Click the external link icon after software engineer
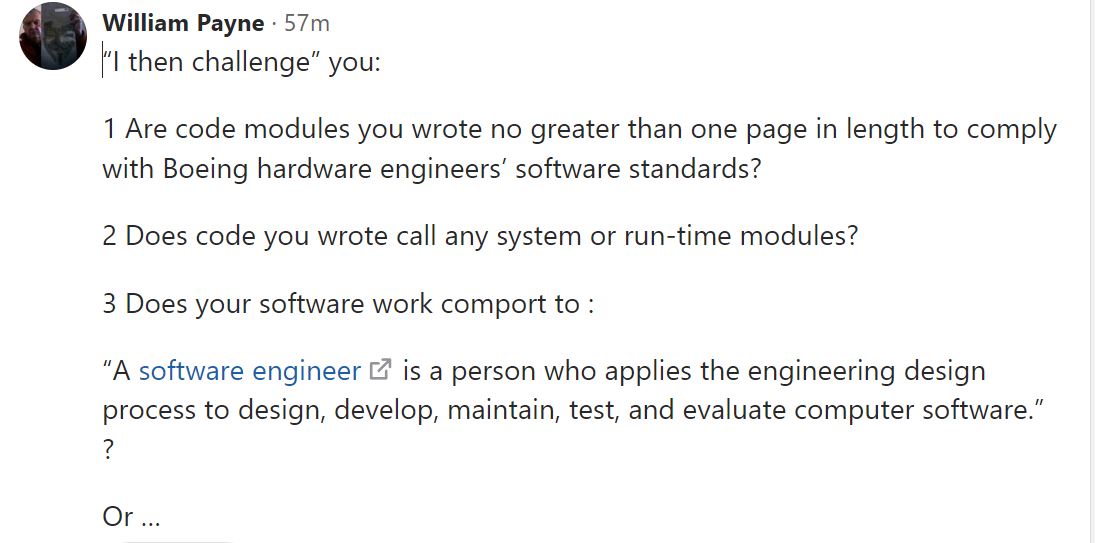 pyautogui.click(x=380, y=369)
